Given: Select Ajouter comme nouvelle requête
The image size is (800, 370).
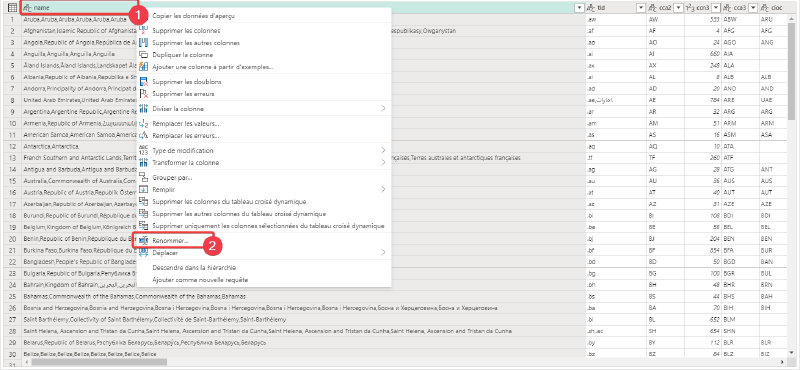Looking at the screenshot, I should (x=200, y=280).
